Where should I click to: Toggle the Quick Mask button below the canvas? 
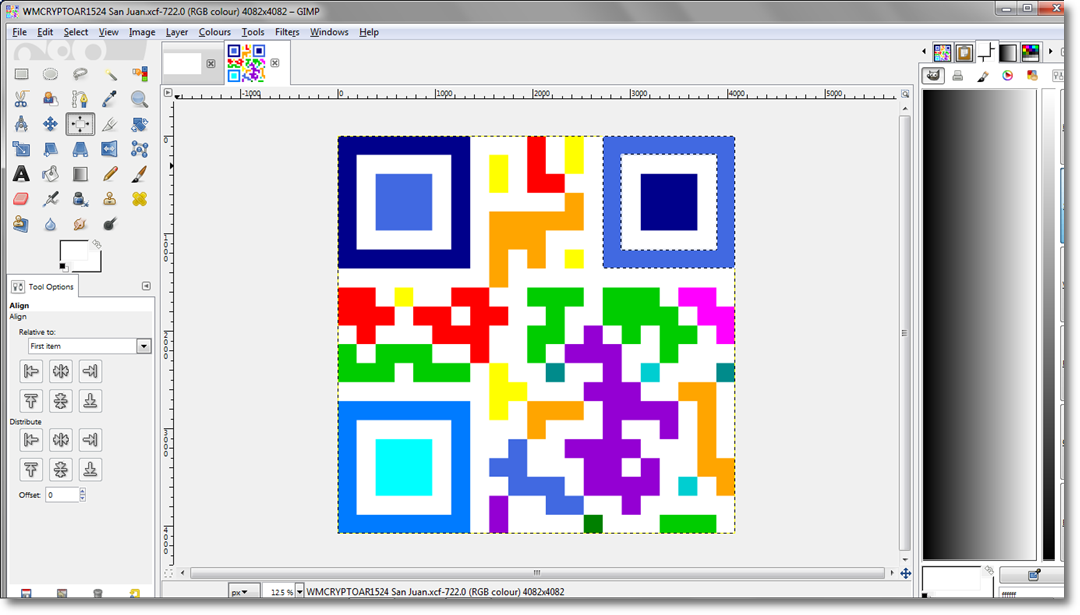pos(168,573)
